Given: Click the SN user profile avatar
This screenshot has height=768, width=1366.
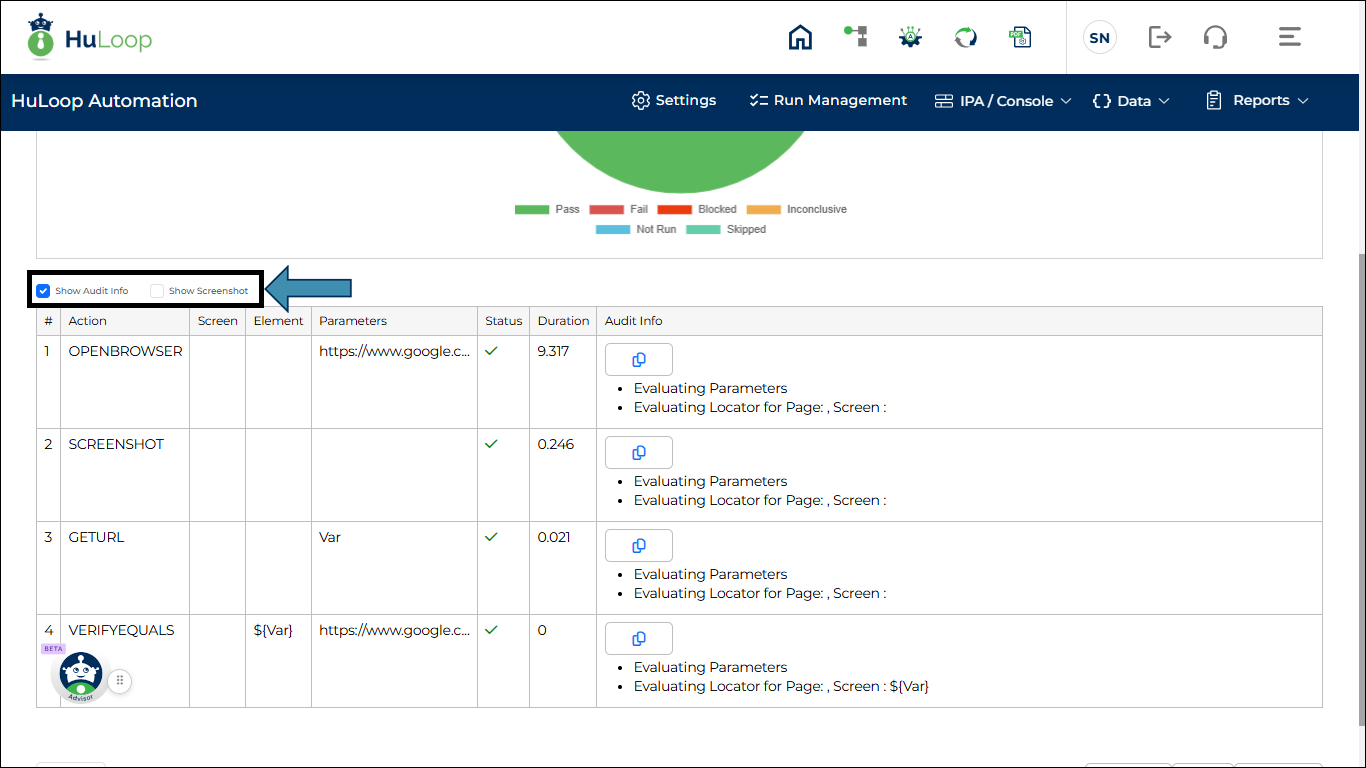Looking at the screenshot, I should click(x=1099, y=38).
